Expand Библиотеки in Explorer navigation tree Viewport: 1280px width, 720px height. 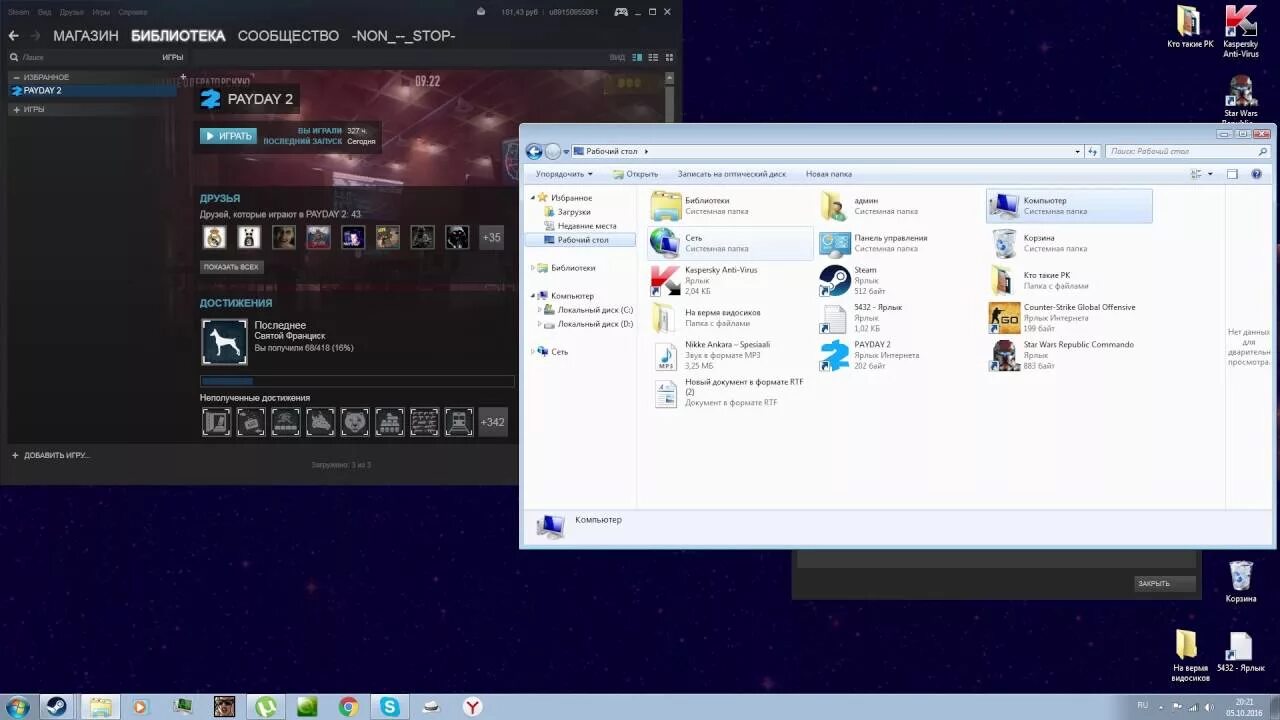[x=534, y=268]
